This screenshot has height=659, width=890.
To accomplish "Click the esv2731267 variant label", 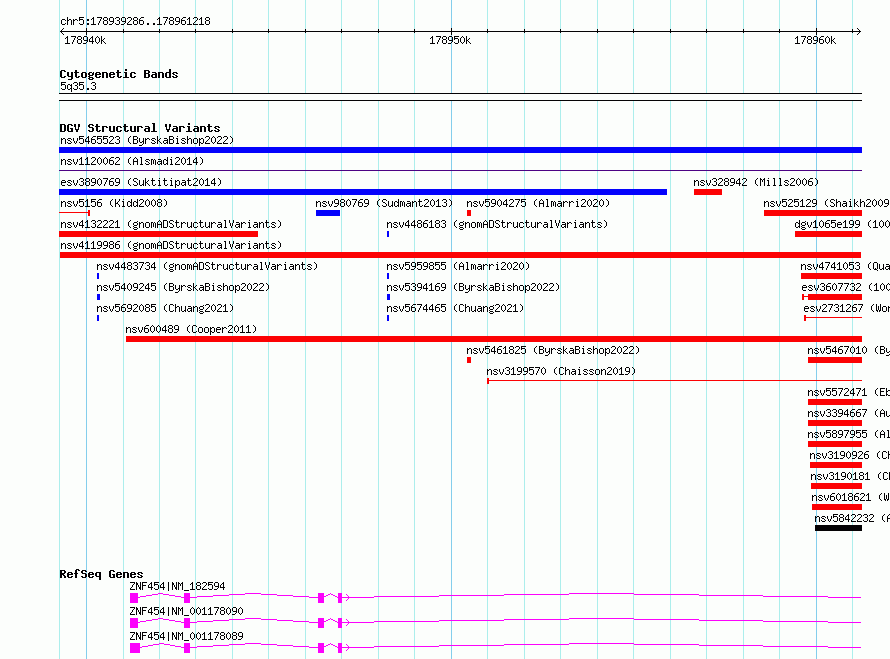I will click(847, 308).
